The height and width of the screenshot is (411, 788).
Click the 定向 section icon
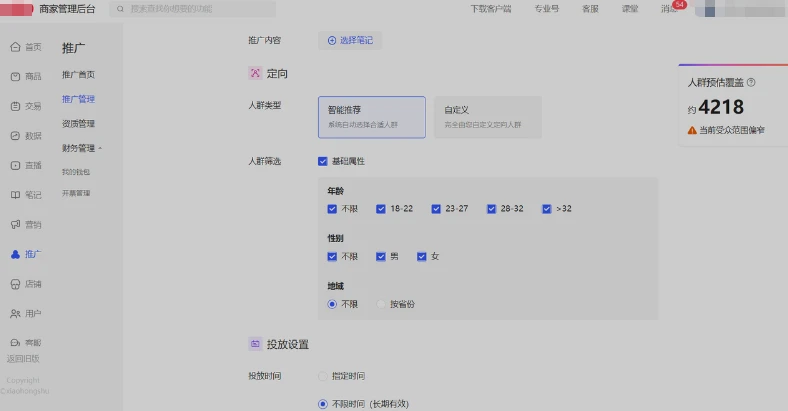(x=255, y=73)
